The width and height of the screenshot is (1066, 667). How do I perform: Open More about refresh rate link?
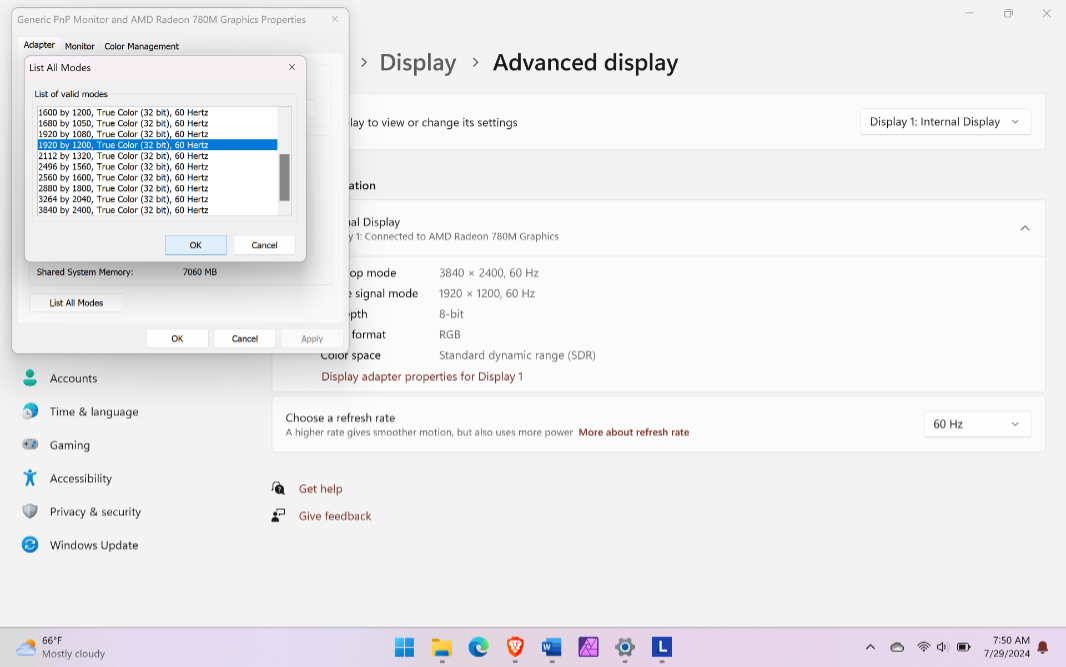point(633,433)
